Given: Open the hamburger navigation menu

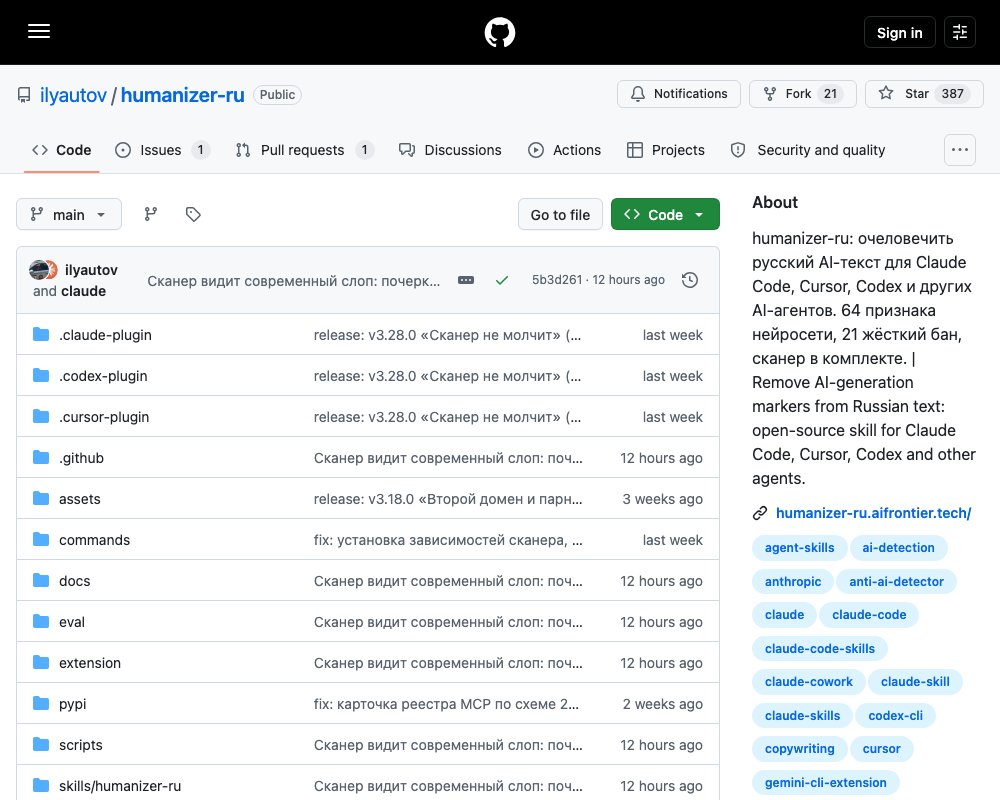Looking at the screenshot, I should point(39,31).
